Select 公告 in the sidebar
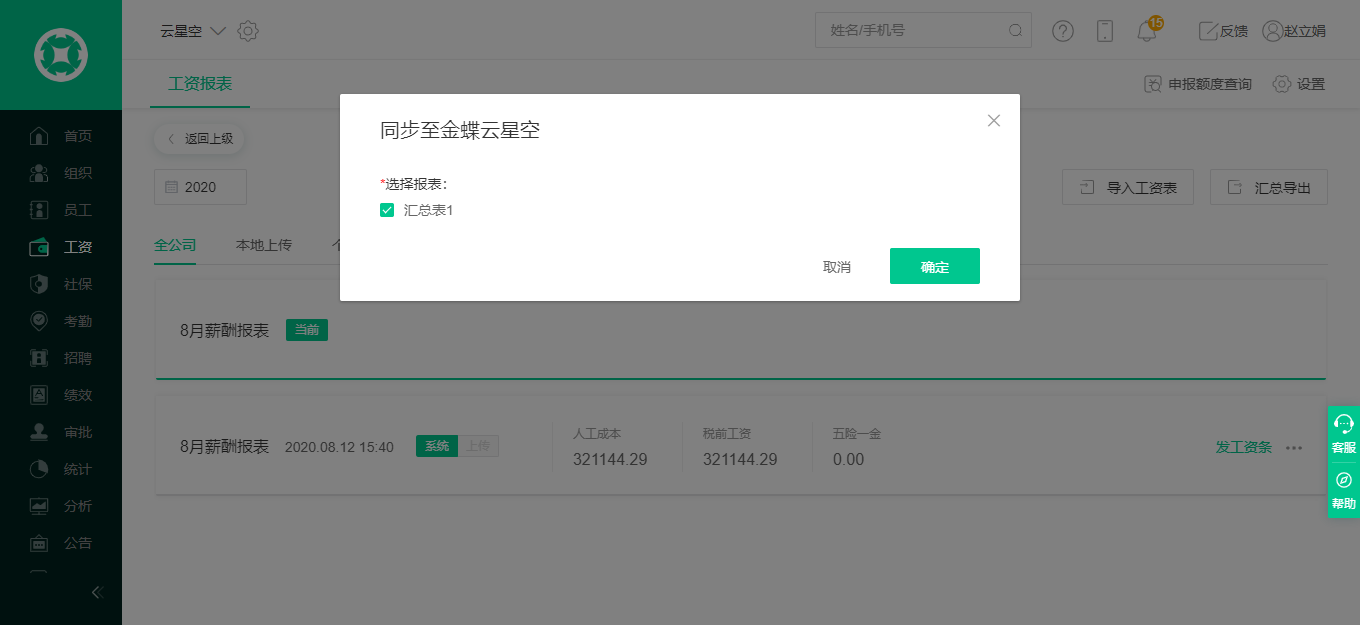This screenshot has width=1360, height=625. coord(61,543)
